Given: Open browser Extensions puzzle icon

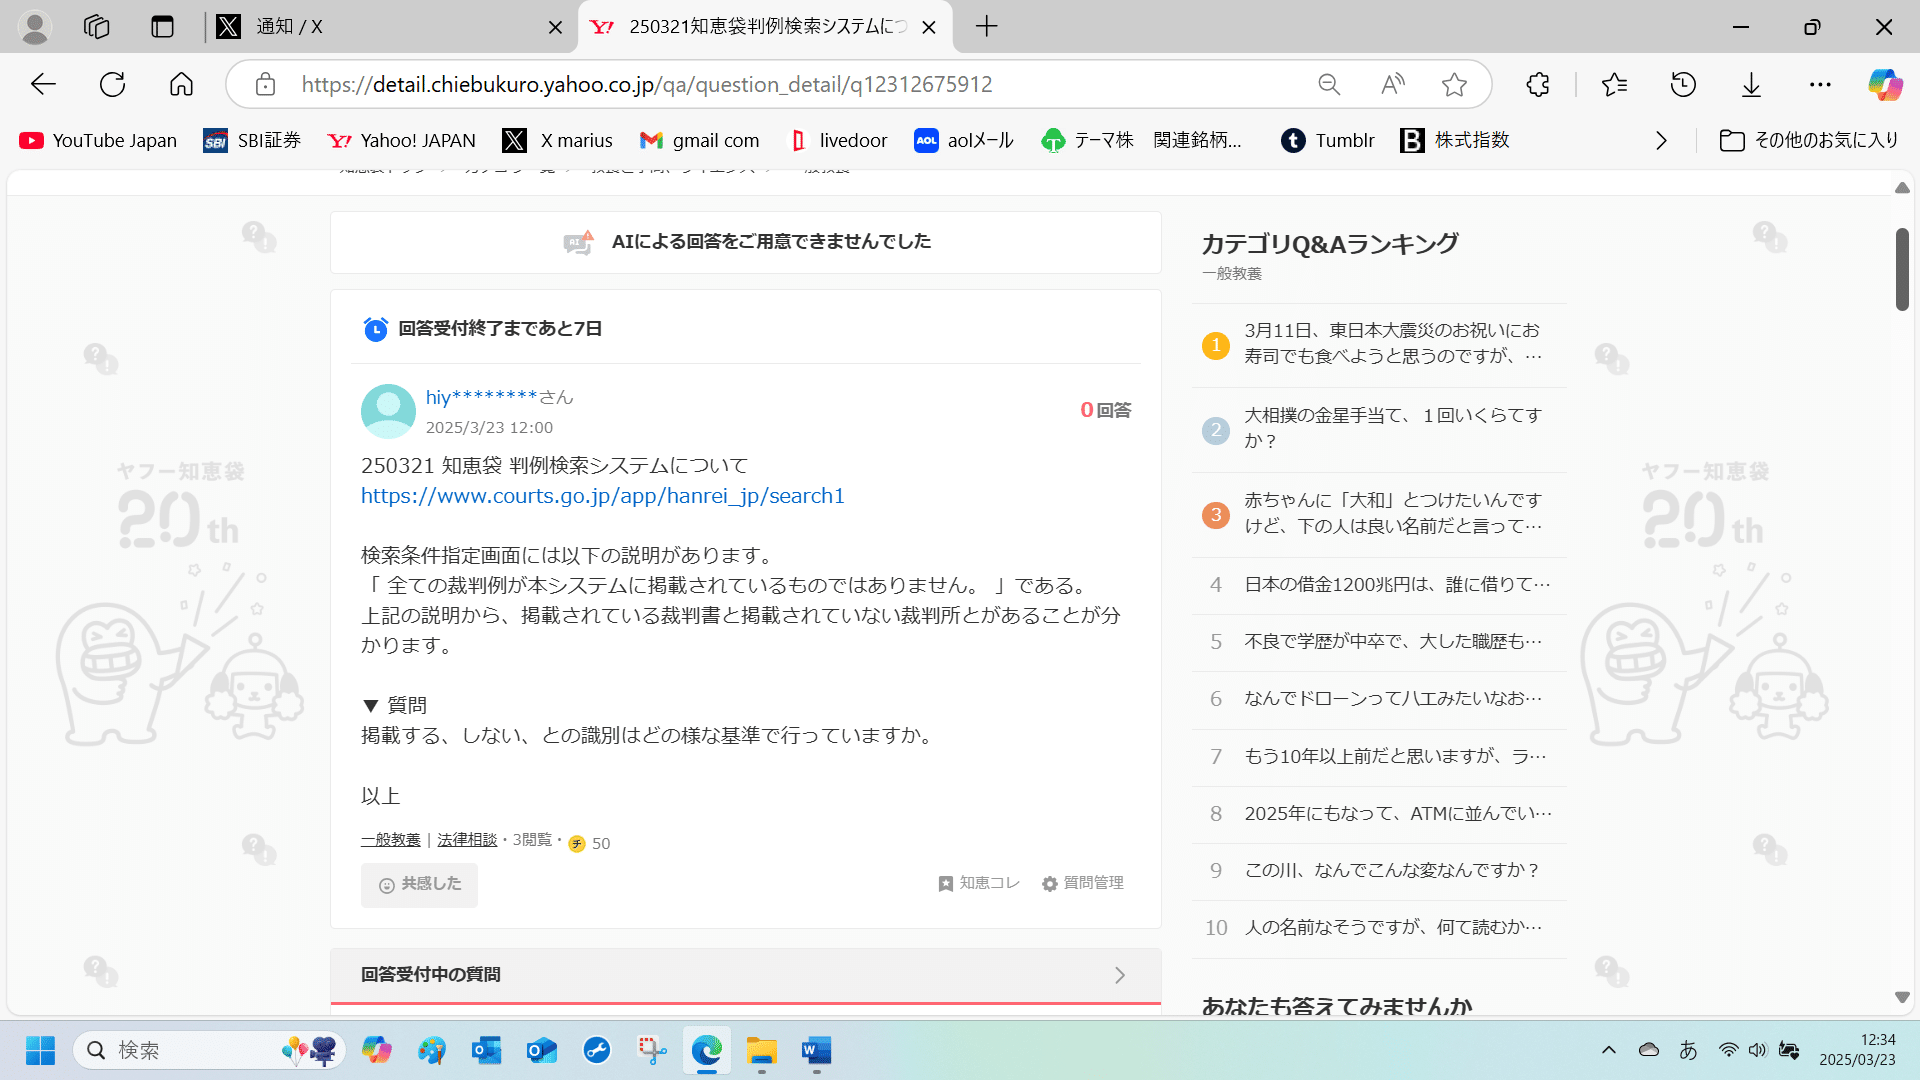Looking at the screenshot, I should [x=1537, y=84].
